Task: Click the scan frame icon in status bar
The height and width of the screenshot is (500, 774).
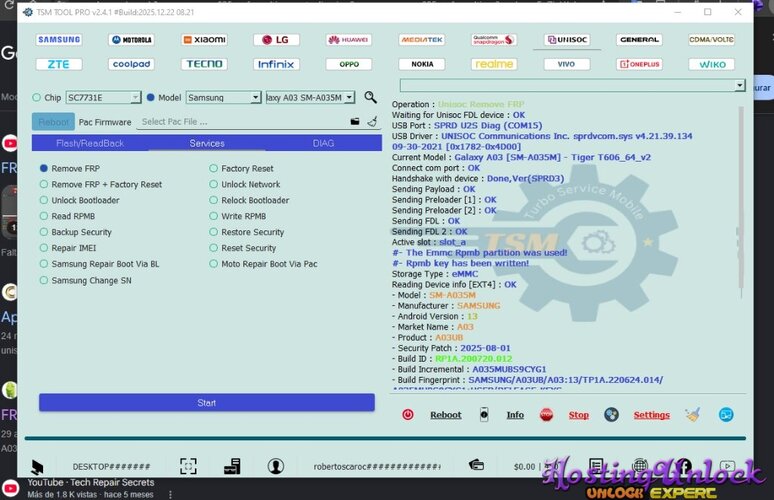Action: click(x=188, y=466)
